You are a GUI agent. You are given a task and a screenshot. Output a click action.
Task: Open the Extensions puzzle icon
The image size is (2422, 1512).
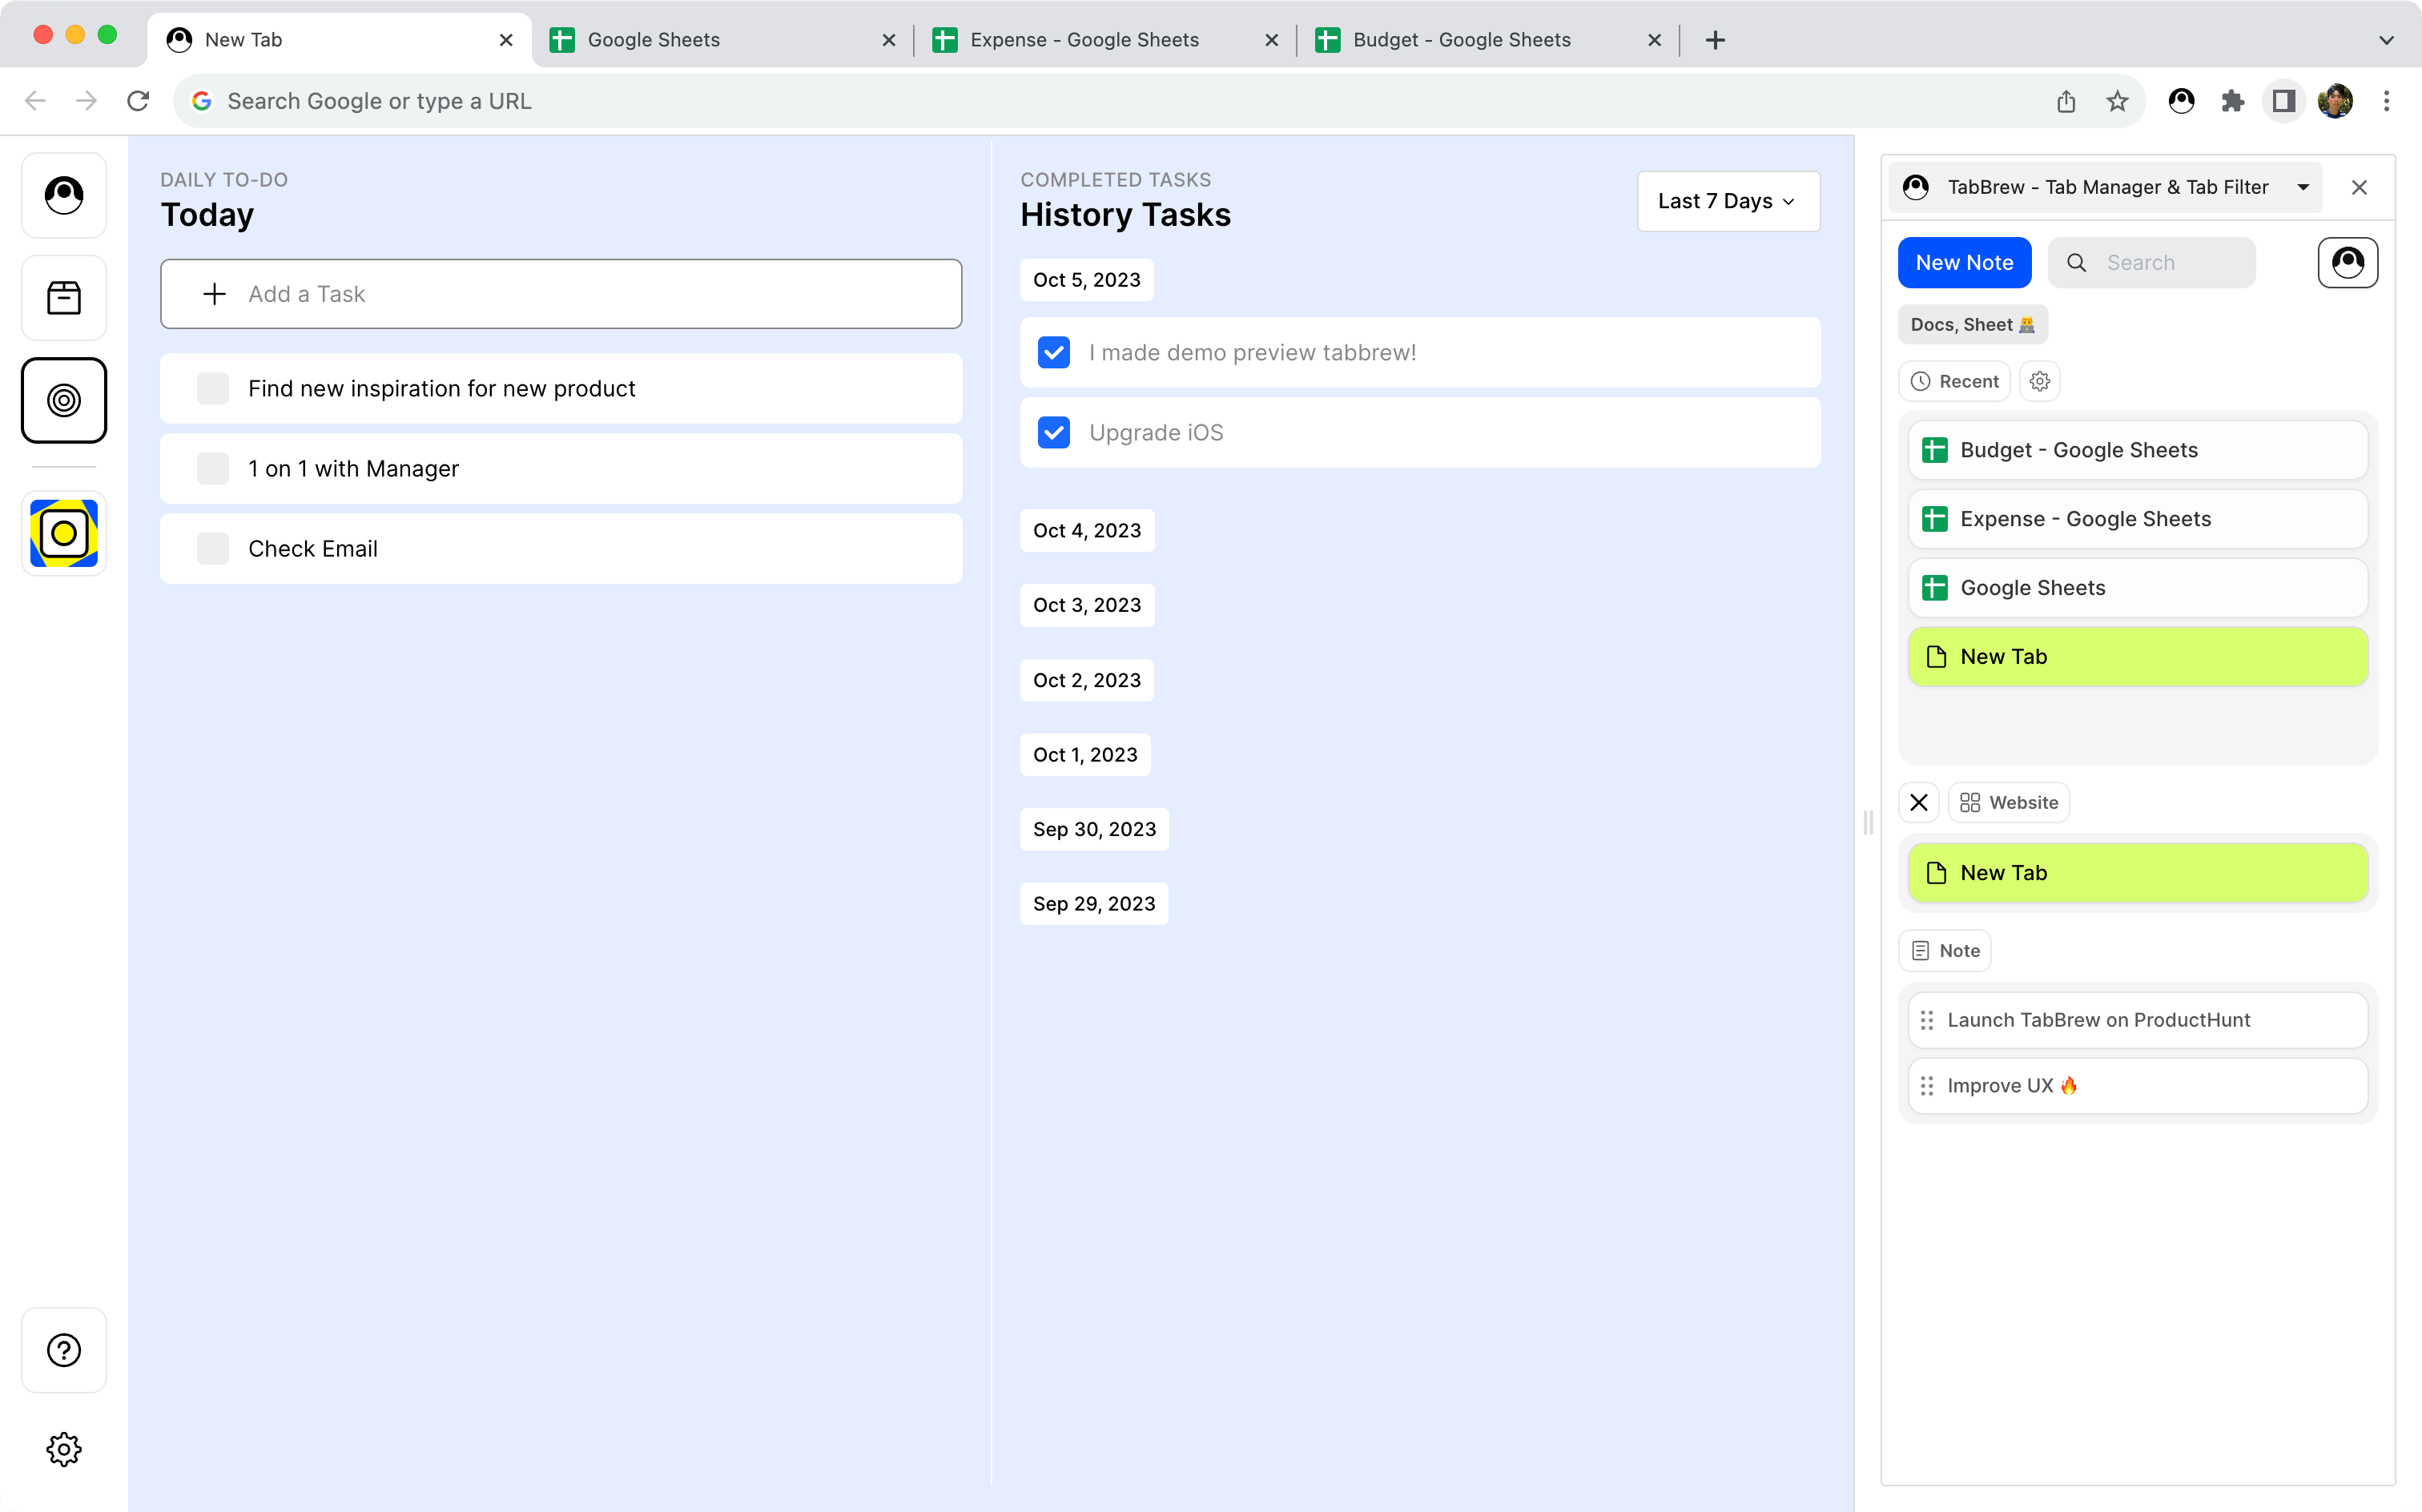tap(2232, 101)
